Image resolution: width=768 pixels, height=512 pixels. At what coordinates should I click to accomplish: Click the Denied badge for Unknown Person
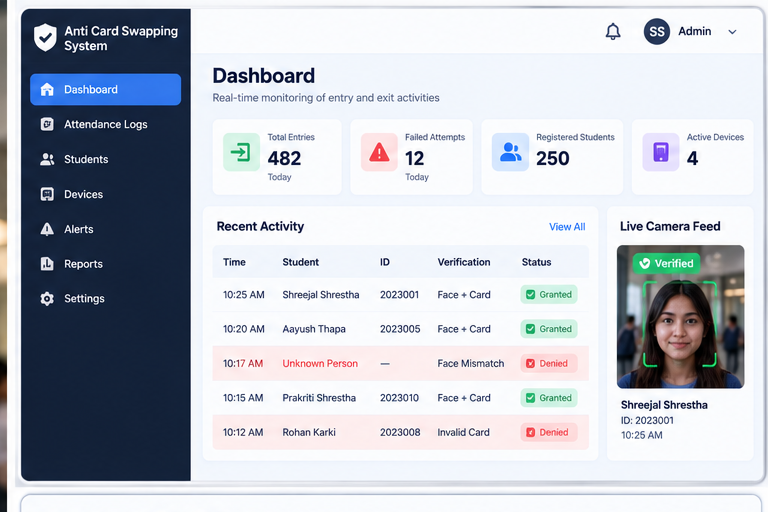click(x=549, y=364)
